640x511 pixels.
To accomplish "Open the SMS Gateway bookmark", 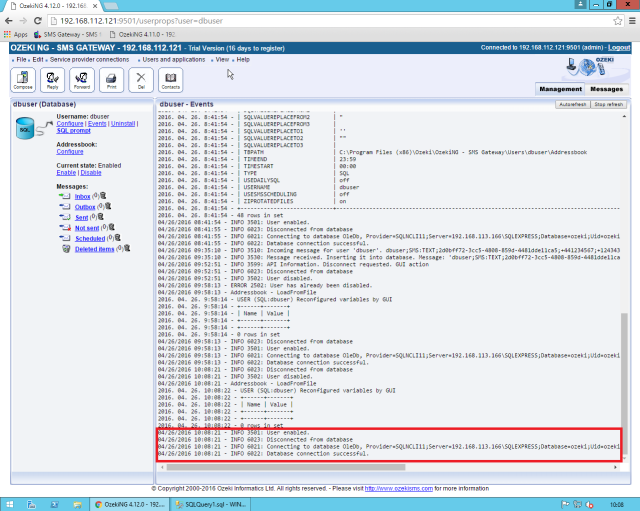I will pos(67,35).
